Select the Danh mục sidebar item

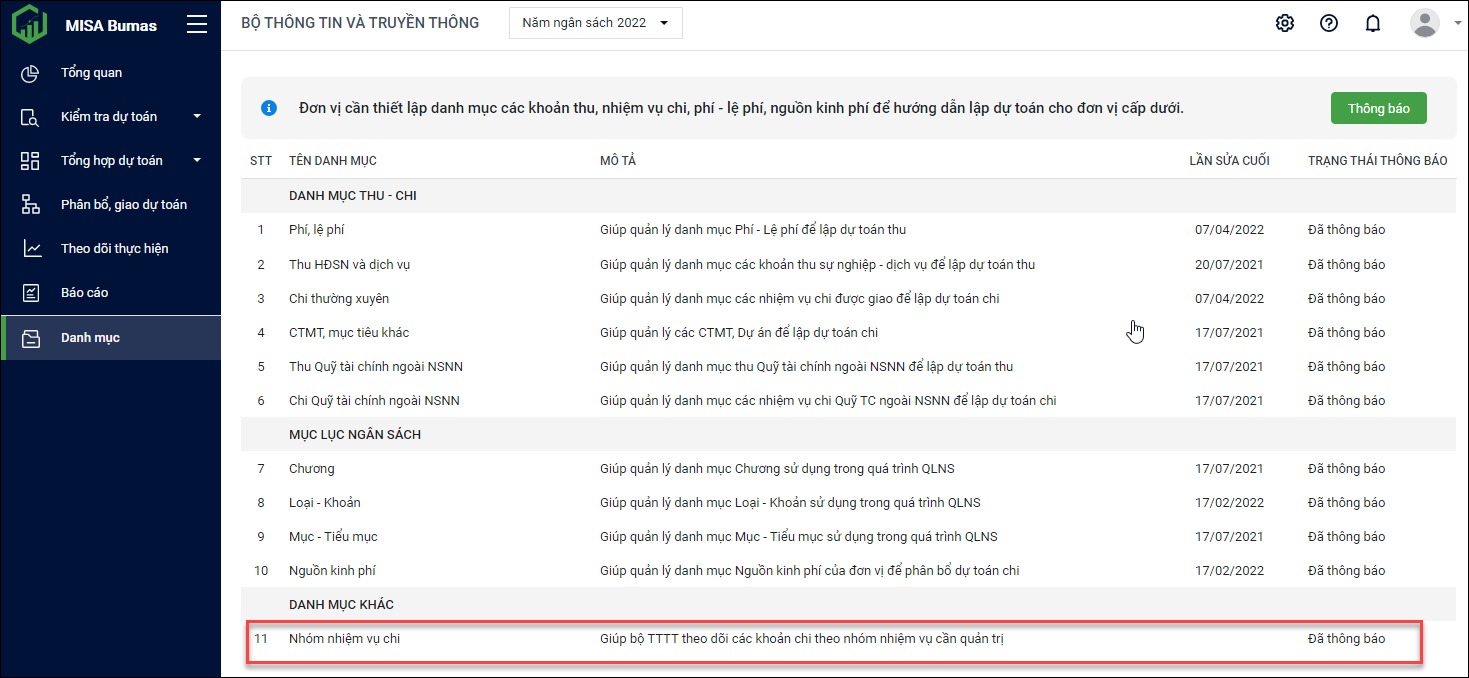90,338
